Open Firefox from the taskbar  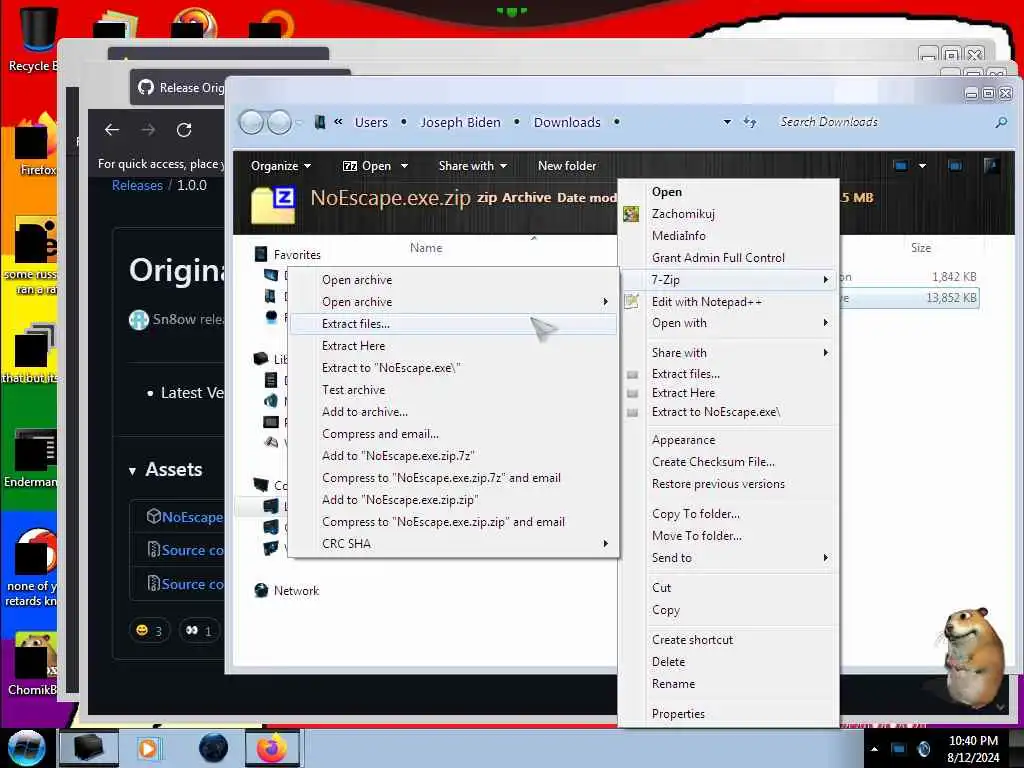click(x=272, y=748)
